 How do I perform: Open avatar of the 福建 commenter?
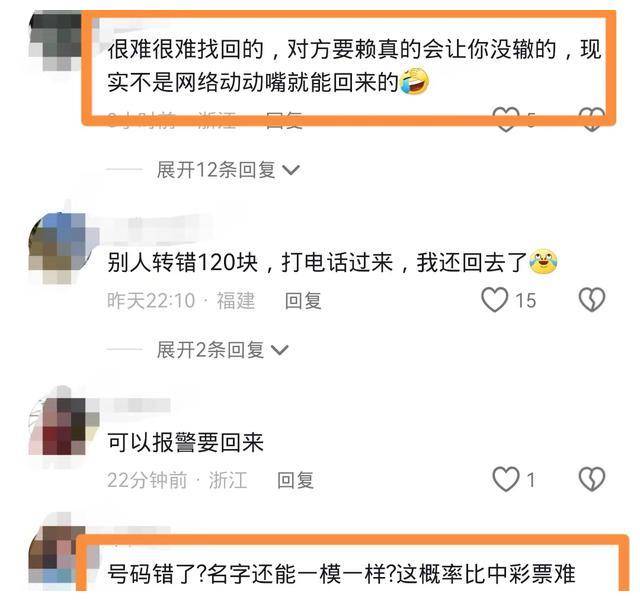(62, 247)
